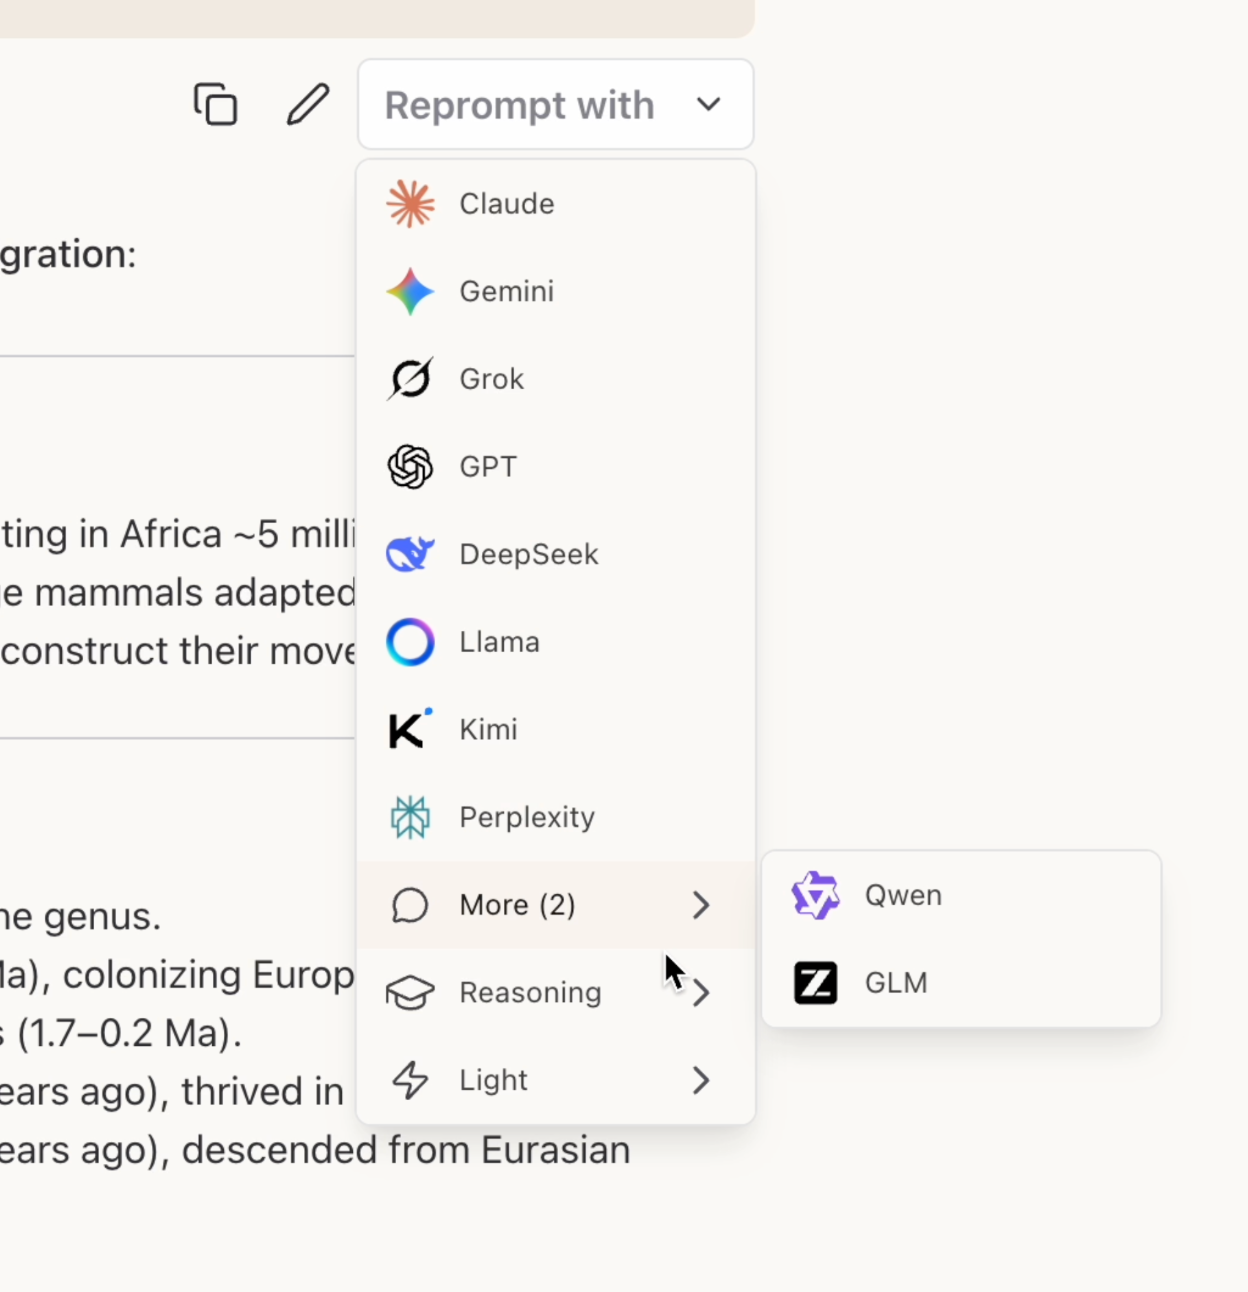
Task: Click the Qwen logo icon
Action: click(815, 895)
